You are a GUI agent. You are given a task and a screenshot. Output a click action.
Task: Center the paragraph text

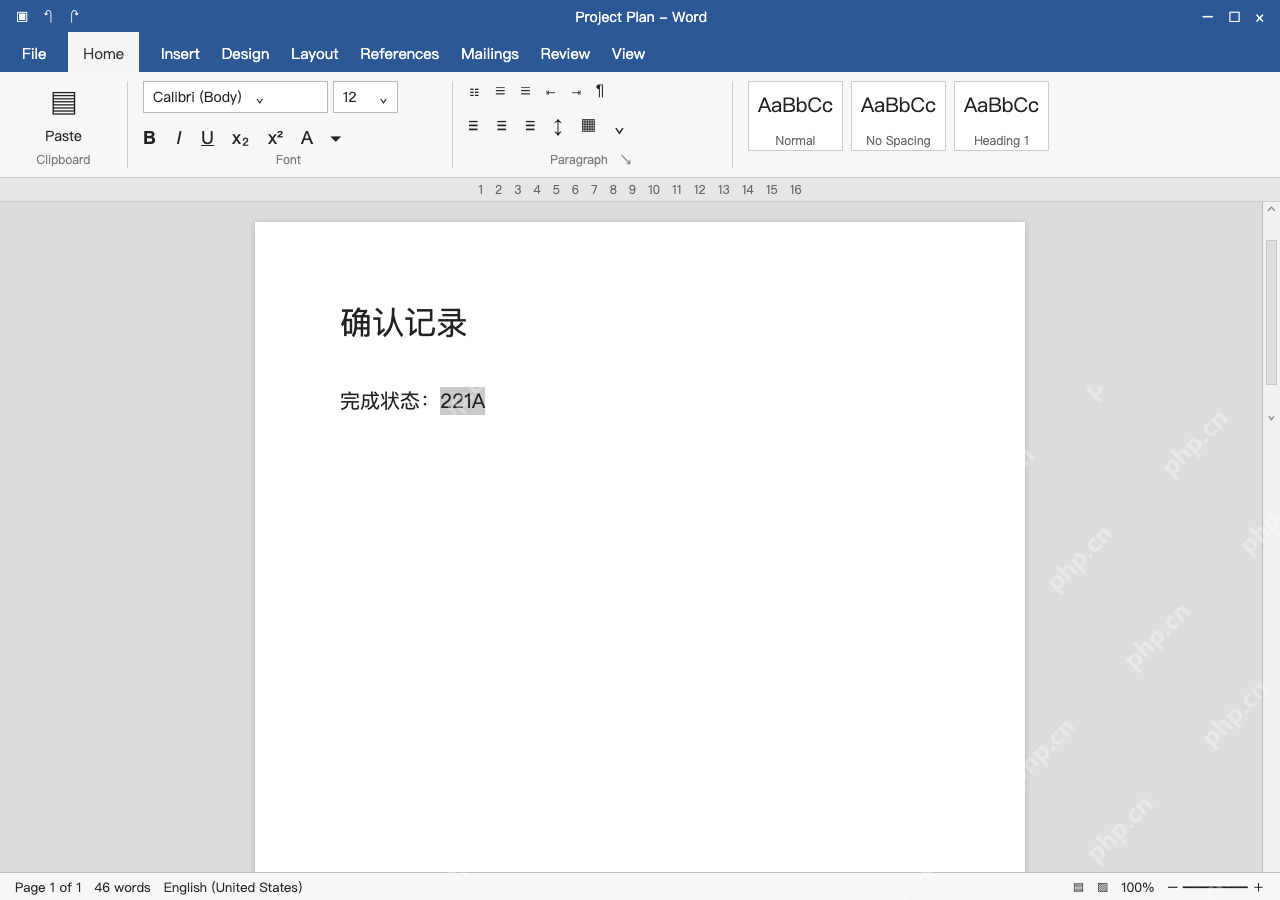[x=501, y=126]
